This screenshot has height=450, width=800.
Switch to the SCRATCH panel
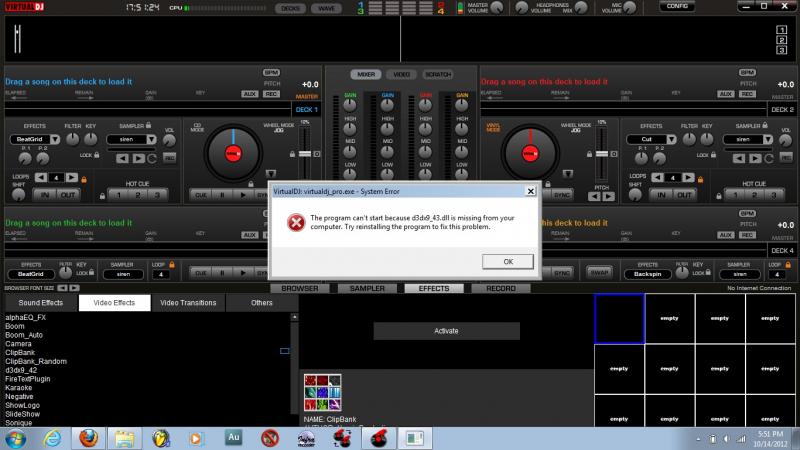point(438,74)
